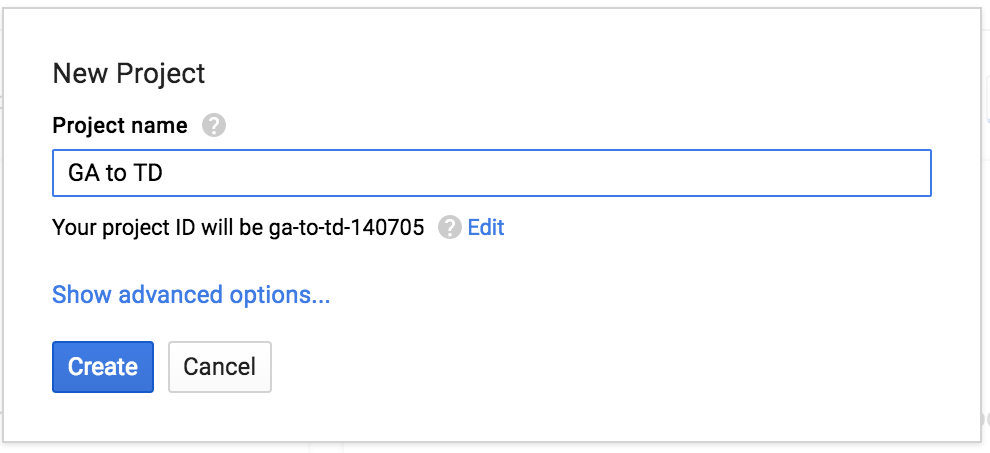Image resolution: width=990 pixels, height=453 pixels.
Task: Click the help icon beside Project name
Action: coord(213,126)
